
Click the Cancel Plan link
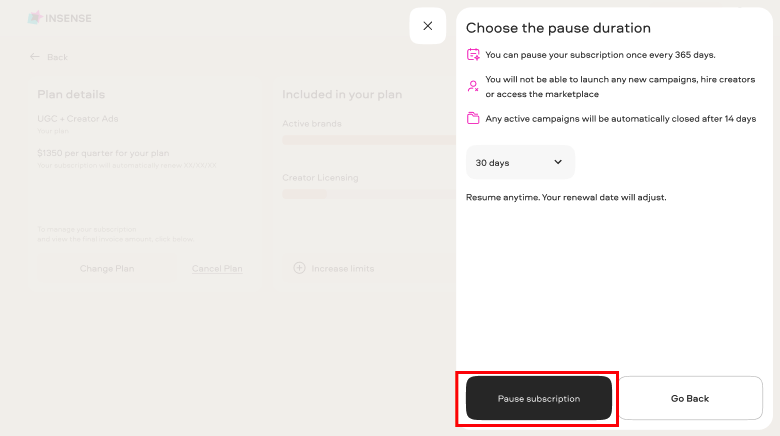pos(217,269)
